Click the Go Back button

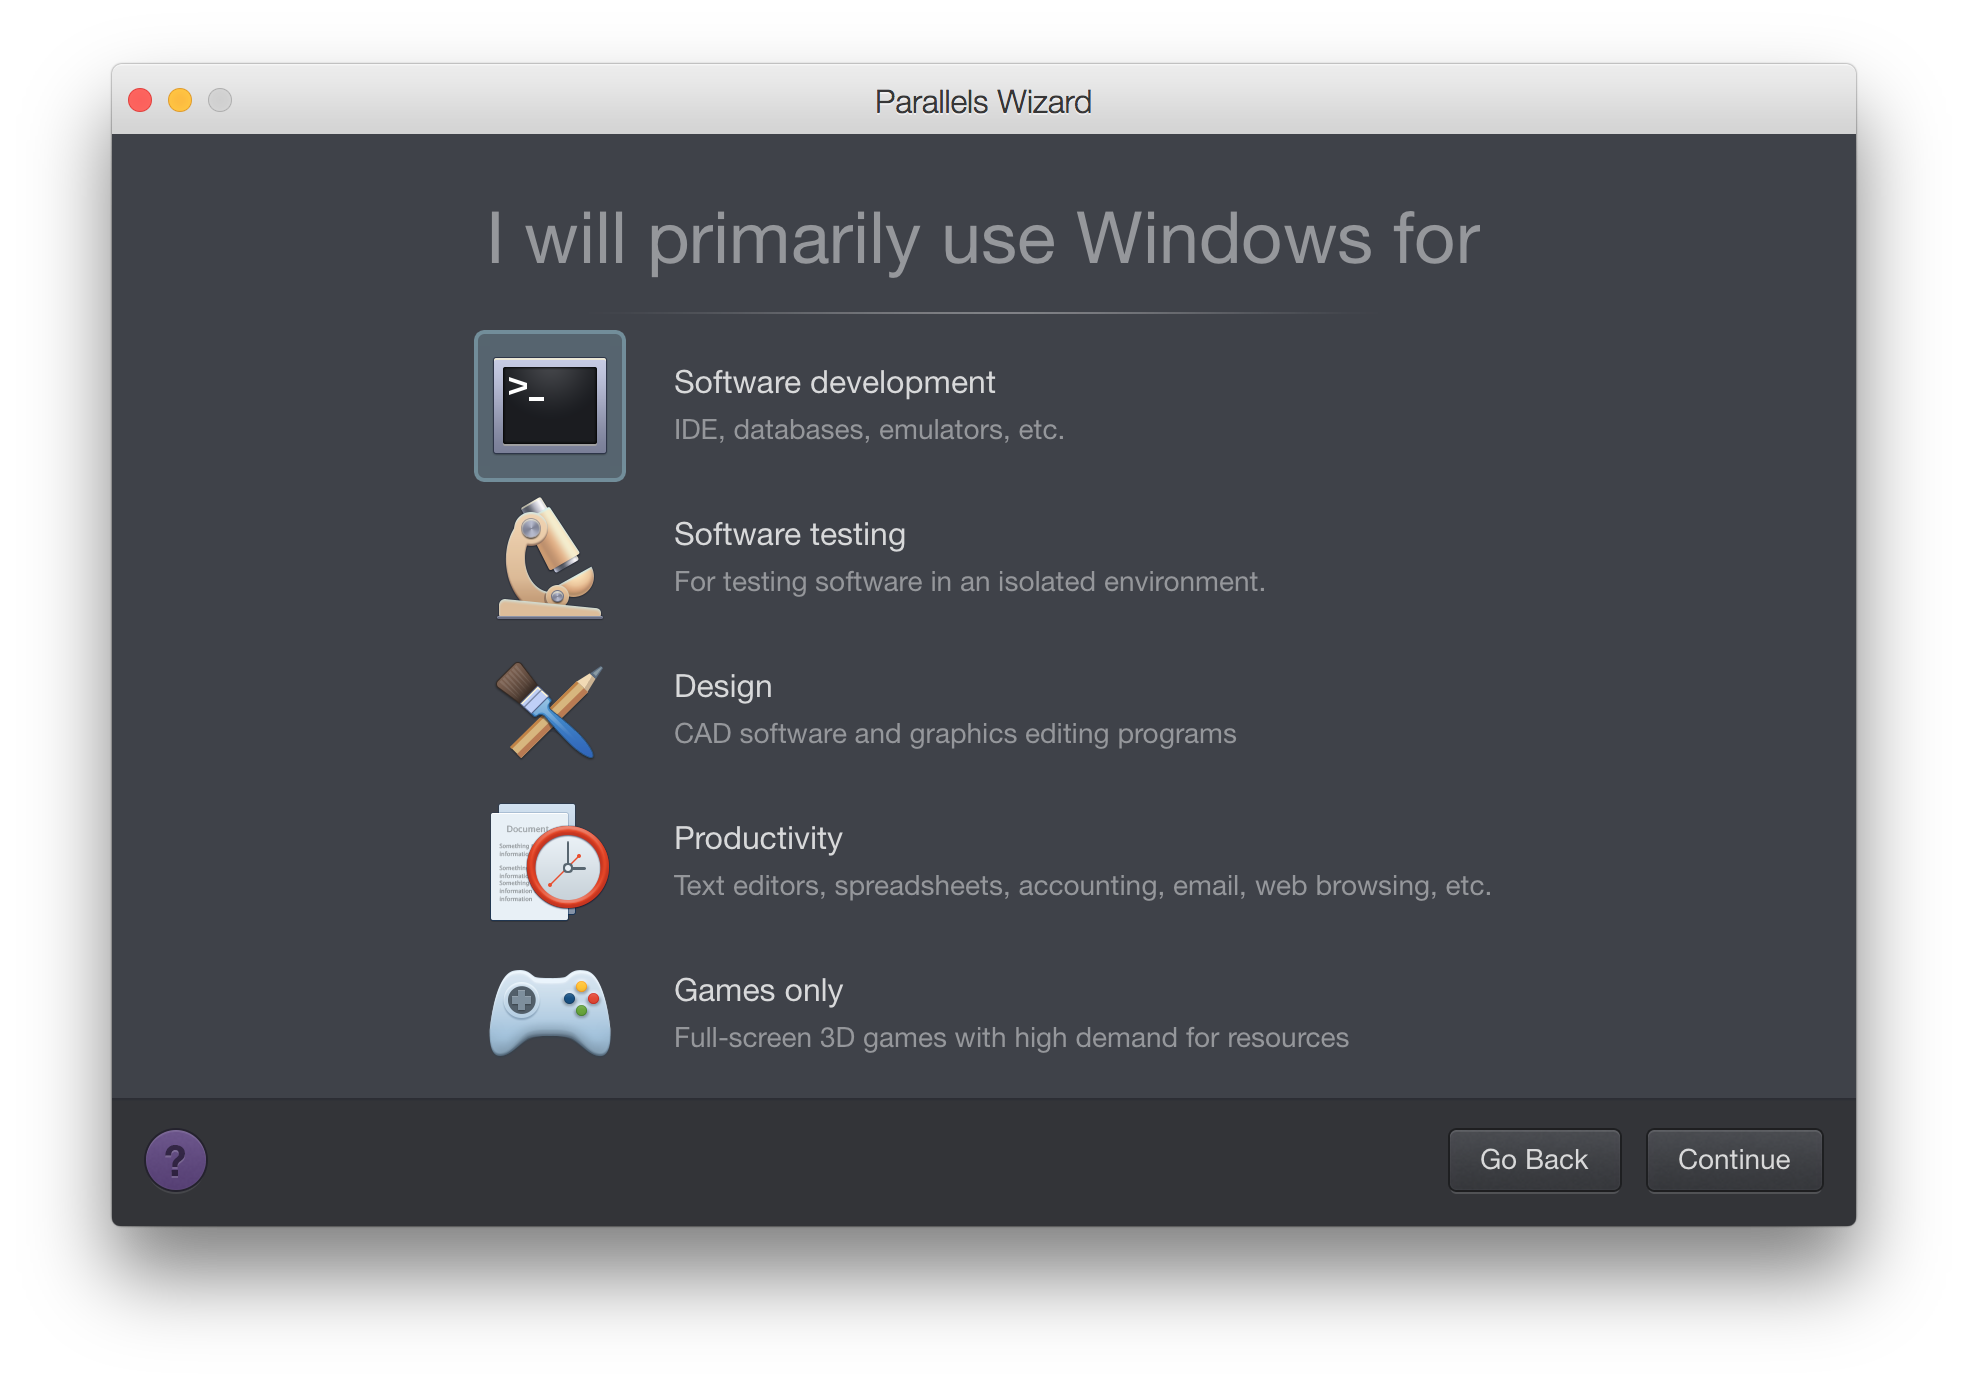coord(1534,1160)
